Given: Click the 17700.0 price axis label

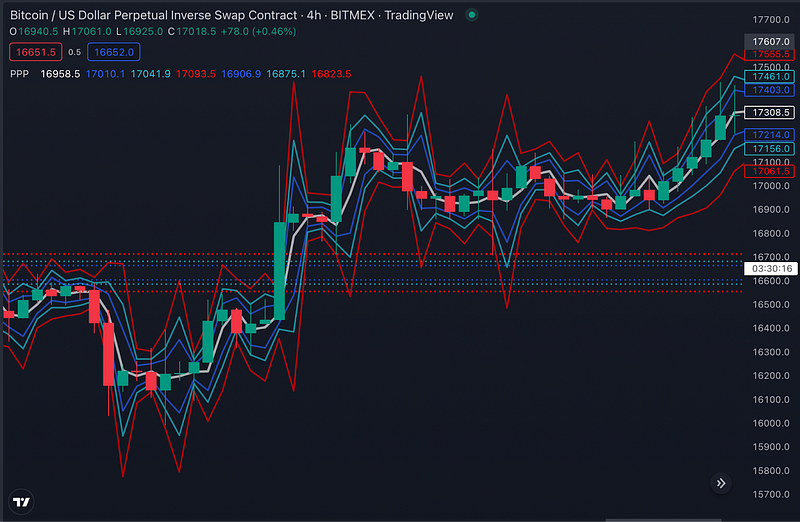Looking at the screenshot, I should point(771,19).
